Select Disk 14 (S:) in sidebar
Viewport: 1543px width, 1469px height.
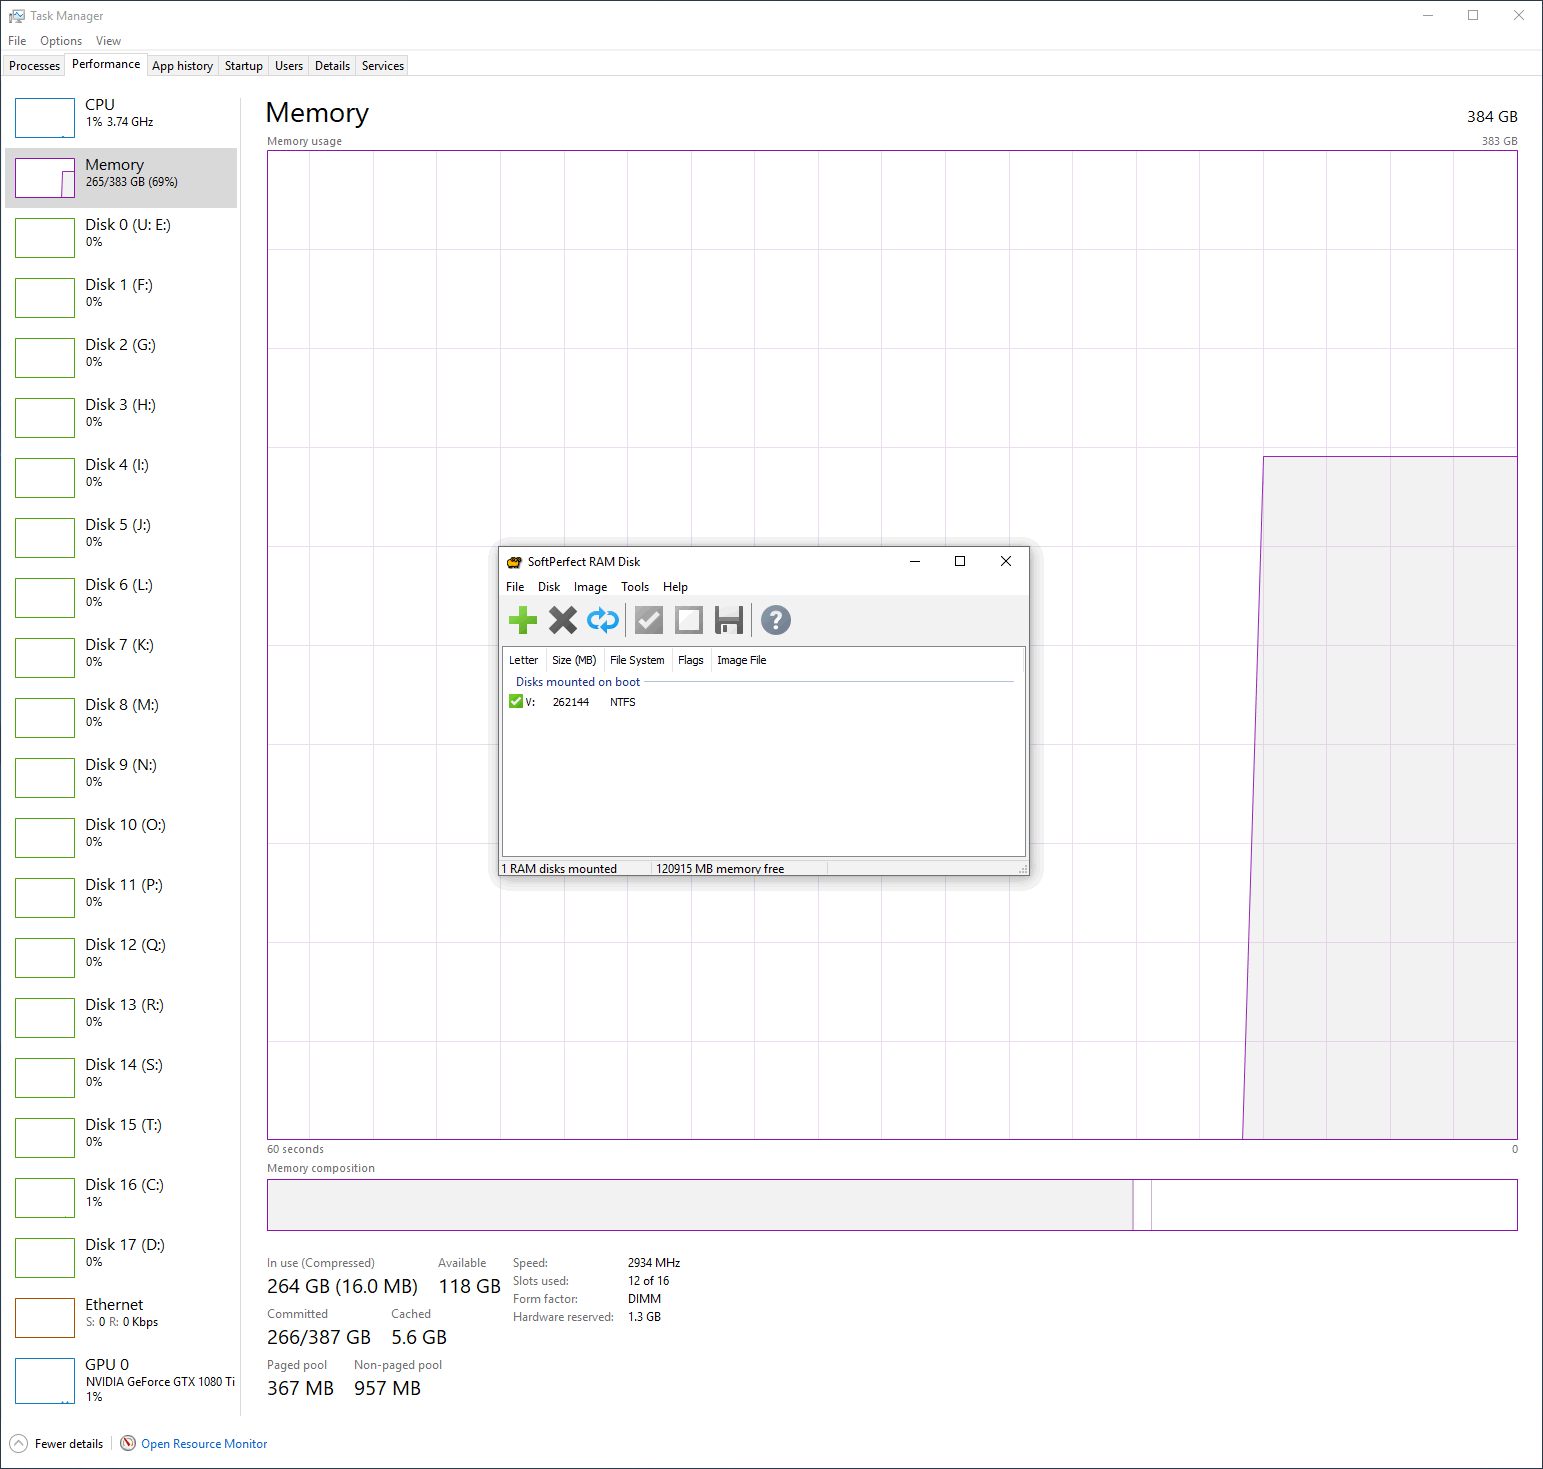coord(121,1078)
